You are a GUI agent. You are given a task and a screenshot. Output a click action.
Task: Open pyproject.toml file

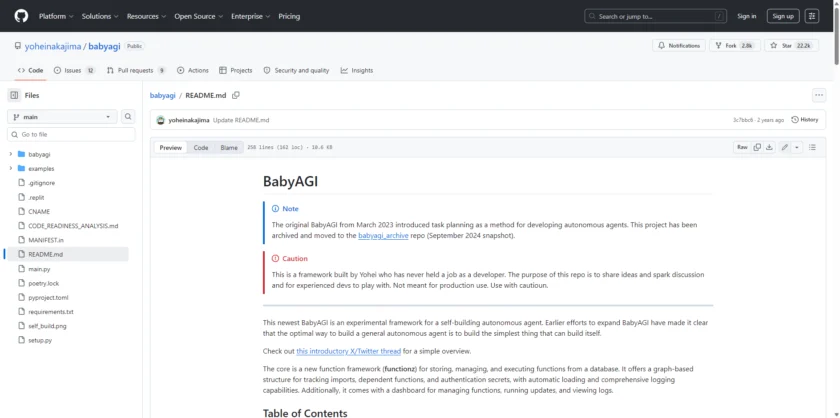point(48,297)
